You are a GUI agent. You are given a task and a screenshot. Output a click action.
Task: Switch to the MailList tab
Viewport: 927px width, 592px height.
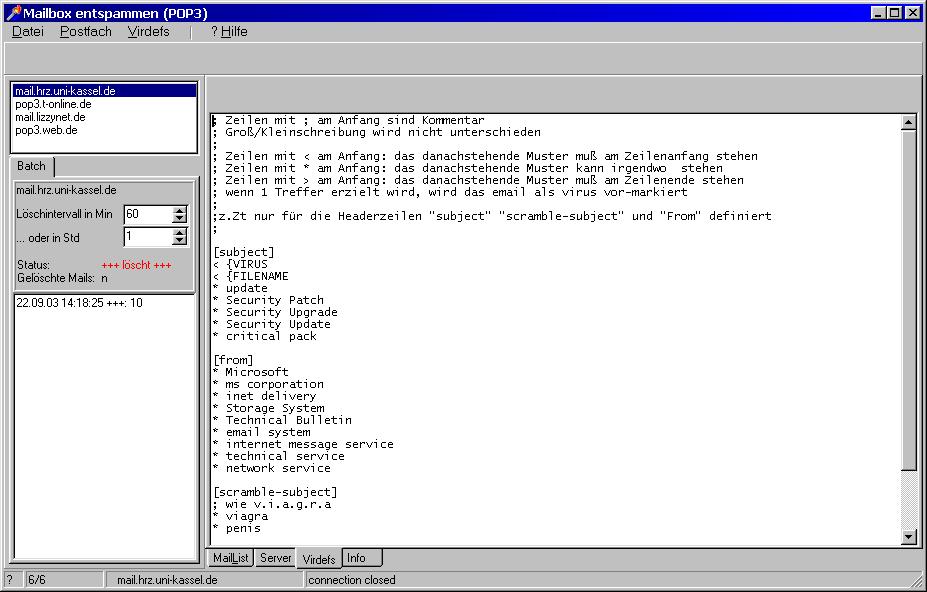click(x=230, y=558)
